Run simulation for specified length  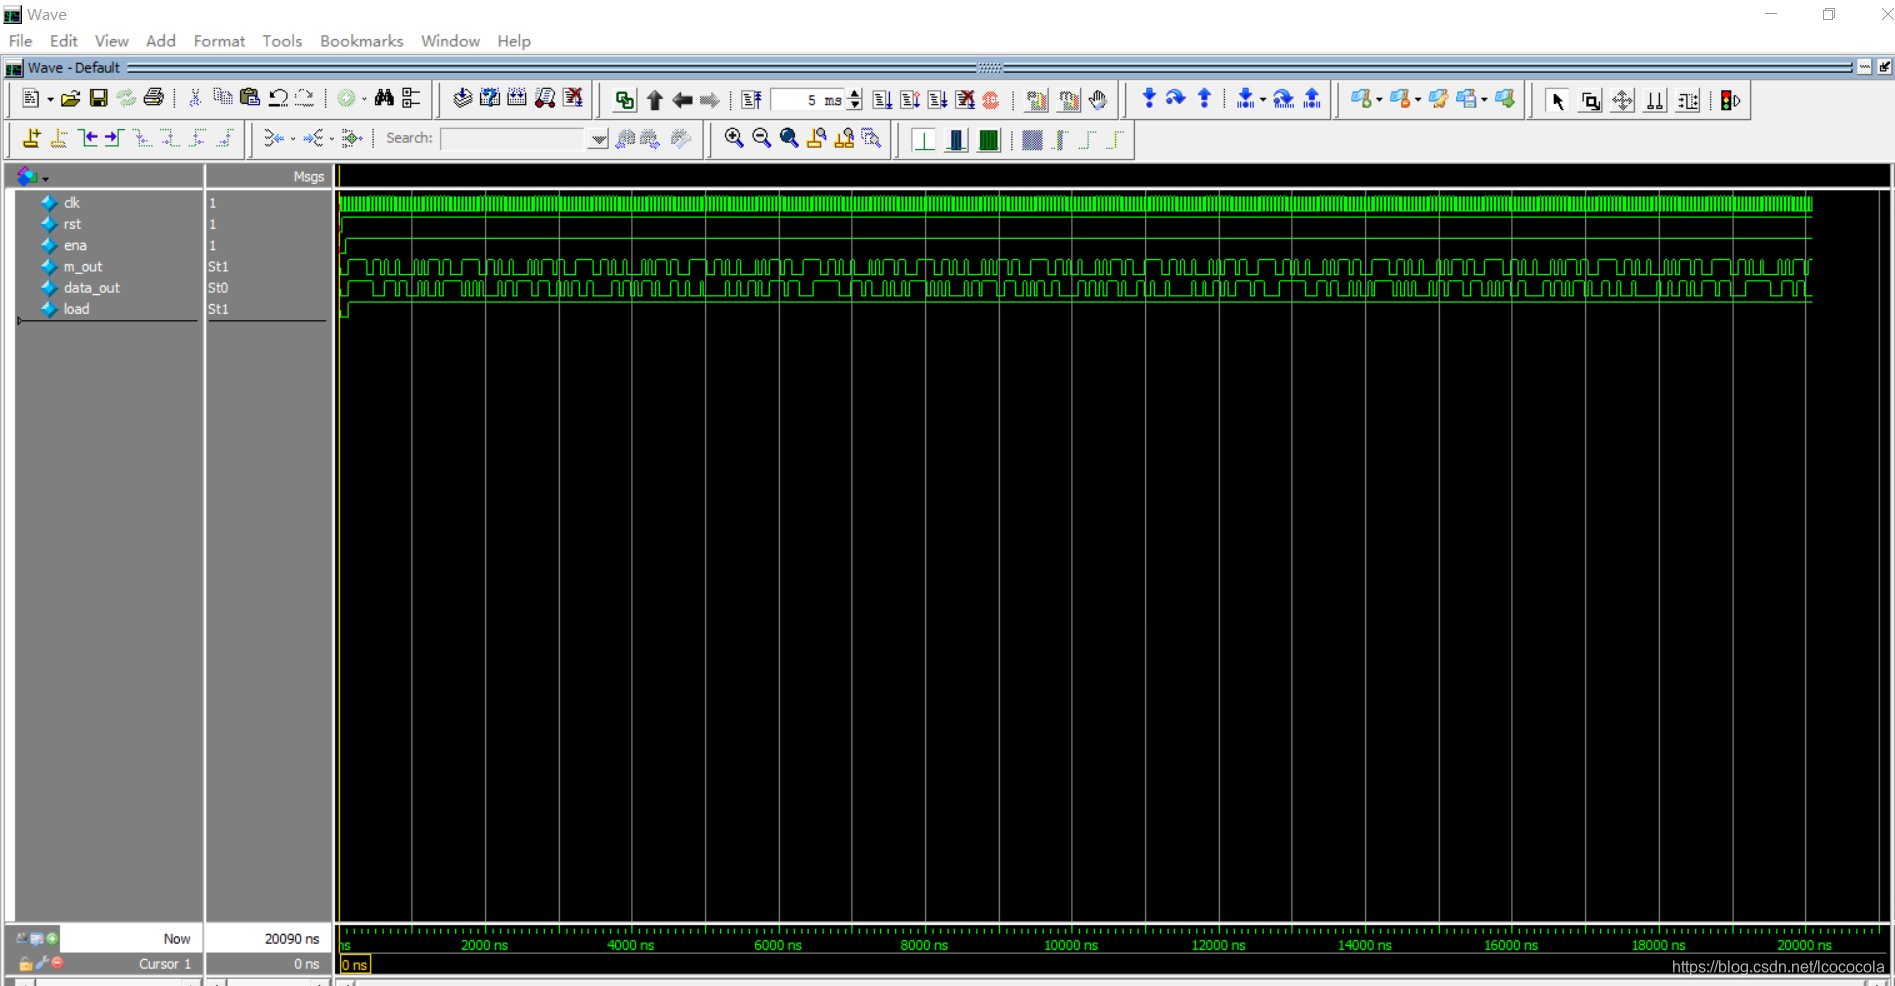pos(882,100)
